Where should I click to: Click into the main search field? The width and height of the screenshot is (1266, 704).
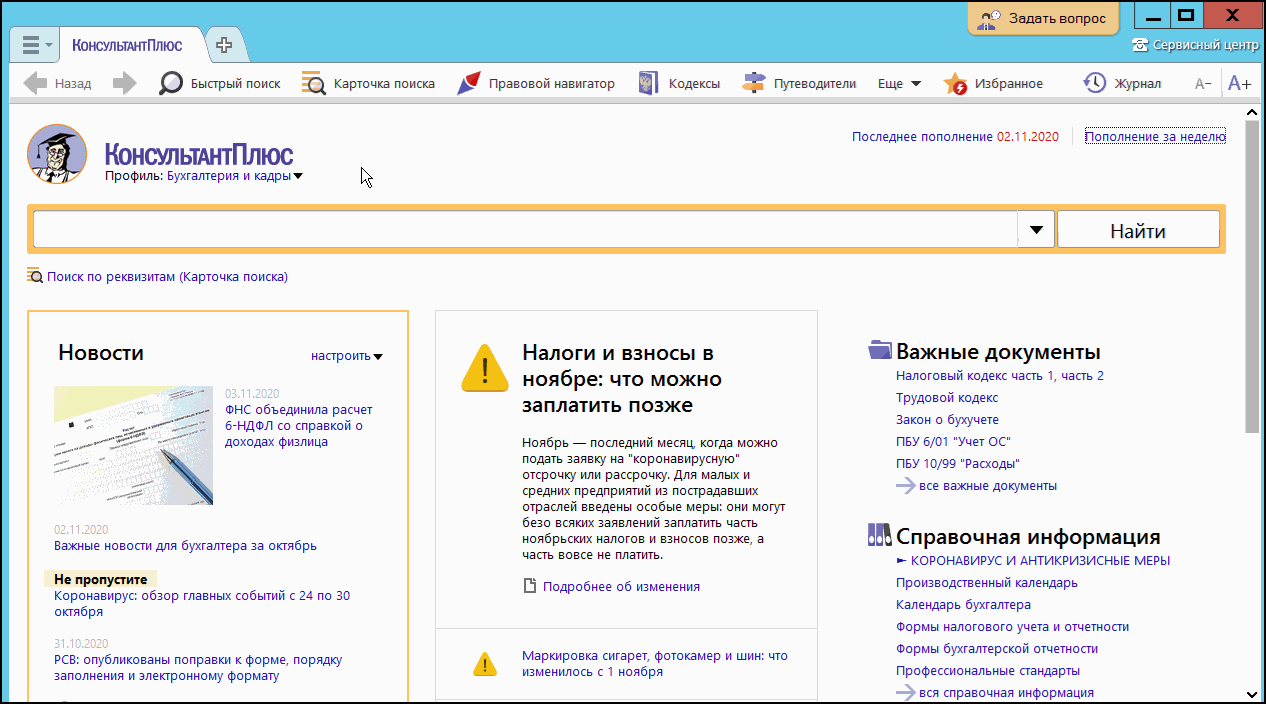[x=525, y=230]
